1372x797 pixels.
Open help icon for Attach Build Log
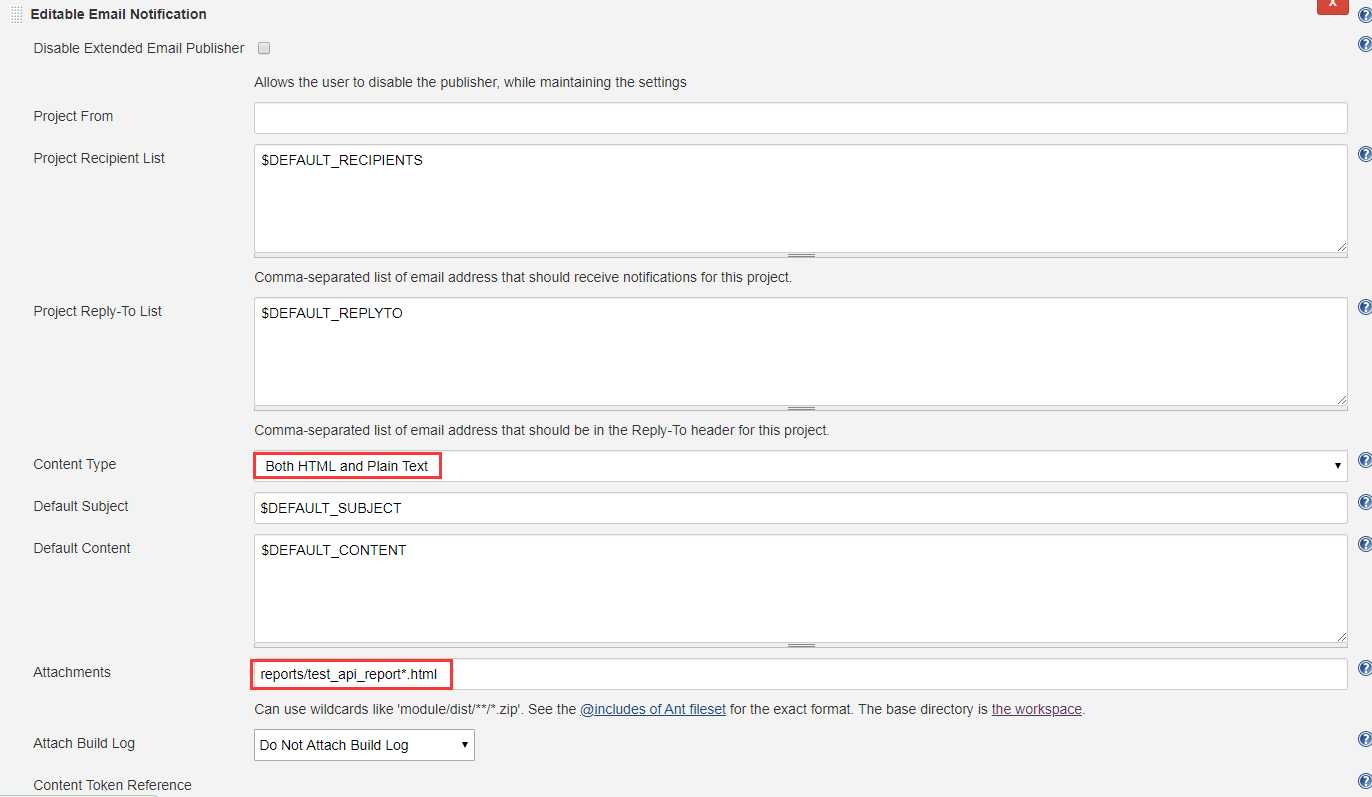[x=1365, y=740]
